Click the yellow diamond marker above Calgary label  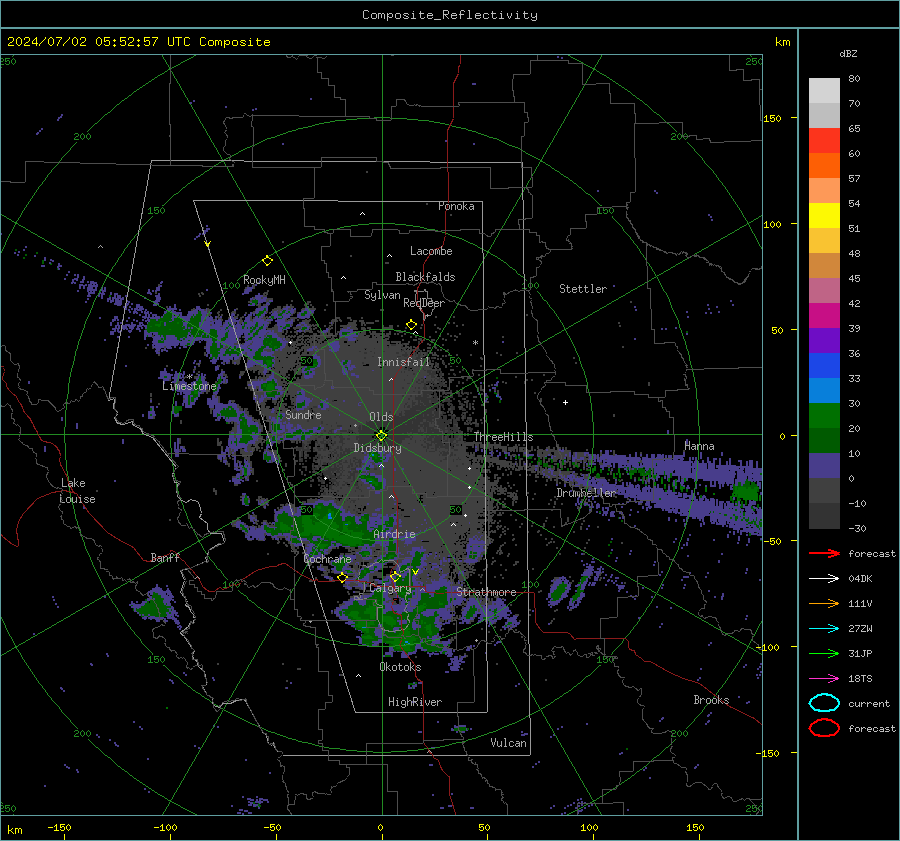[395, 576]
